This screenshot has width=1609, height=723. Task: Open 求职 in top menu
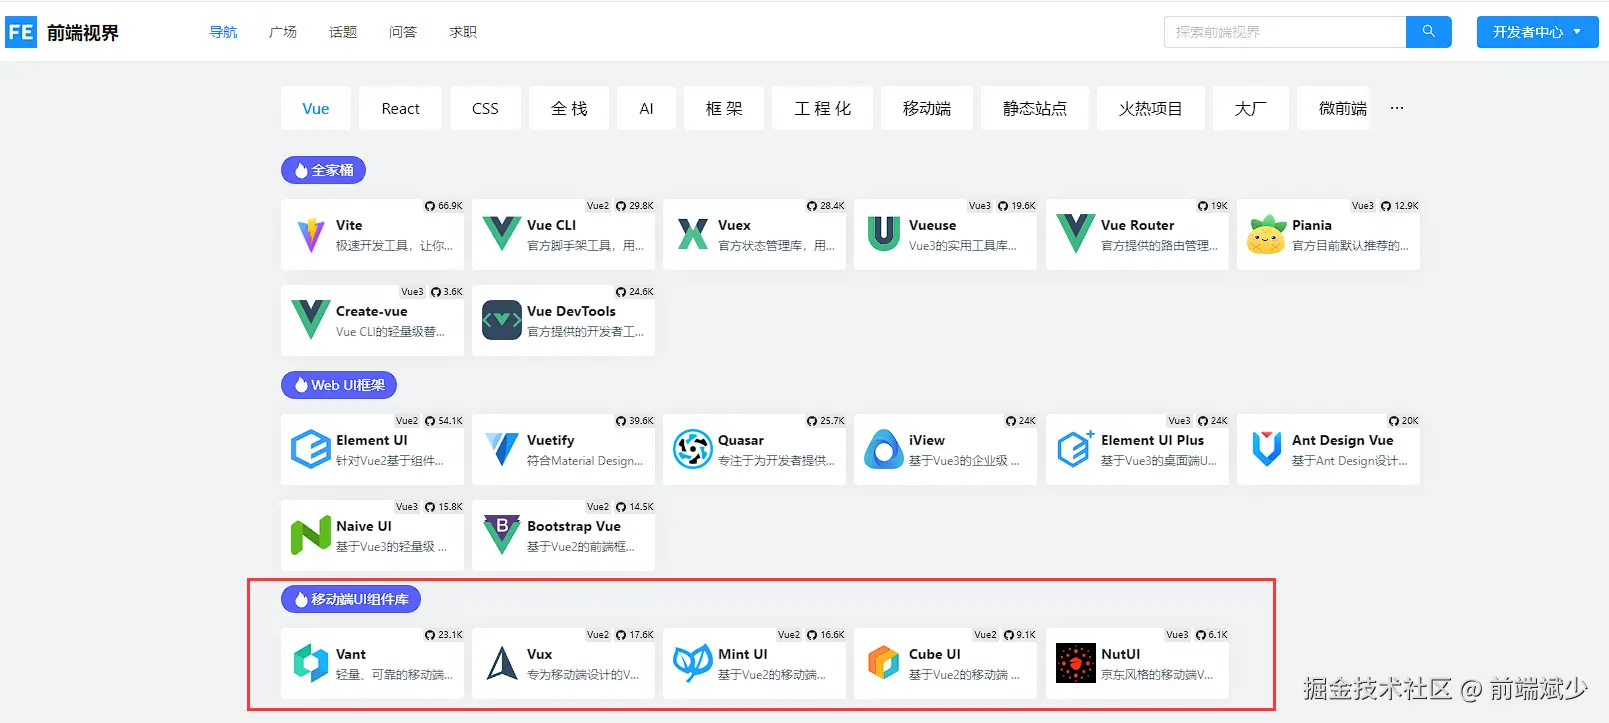tap(463, 32)
